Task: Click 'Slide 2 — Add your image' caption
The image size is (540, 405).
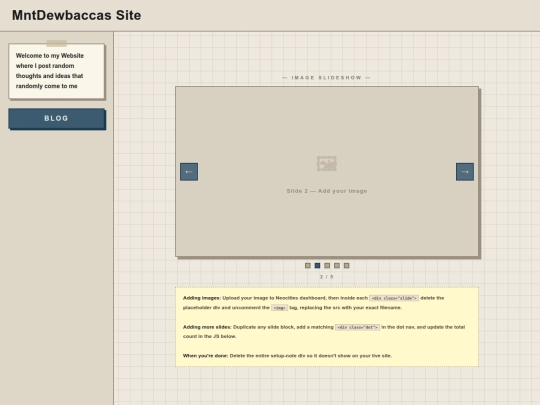Action: click(x=326, y=191)
